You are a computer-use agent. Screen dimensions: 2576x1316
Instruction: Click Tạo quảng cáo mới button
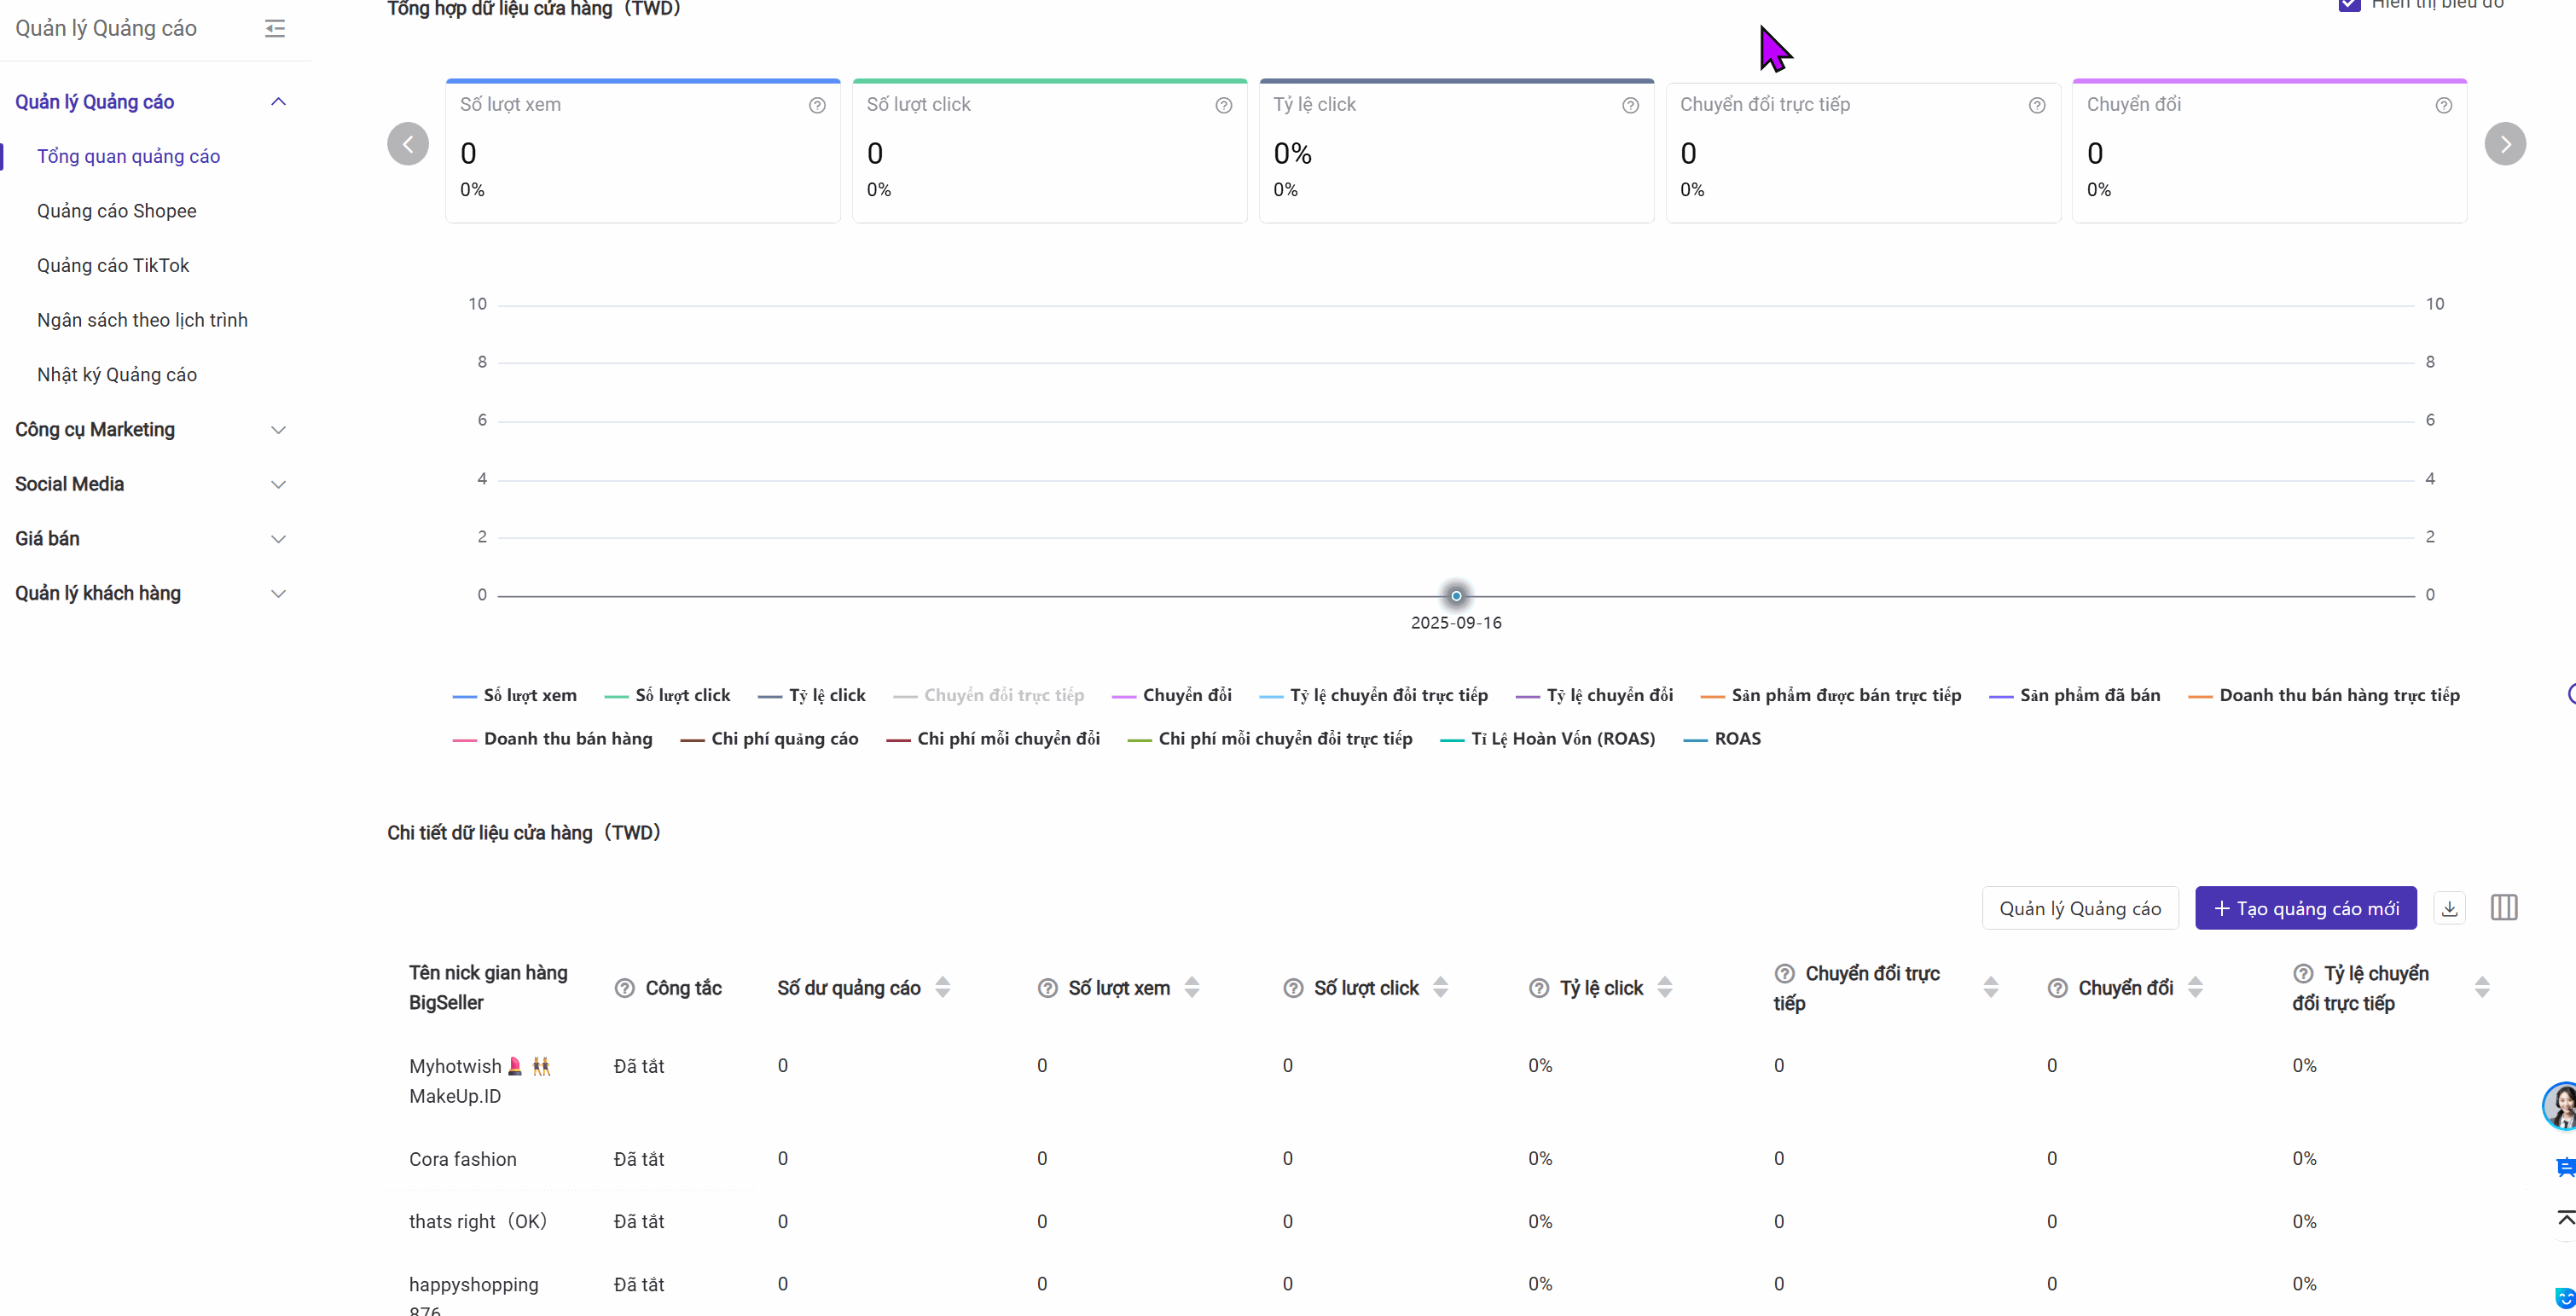2305,908
